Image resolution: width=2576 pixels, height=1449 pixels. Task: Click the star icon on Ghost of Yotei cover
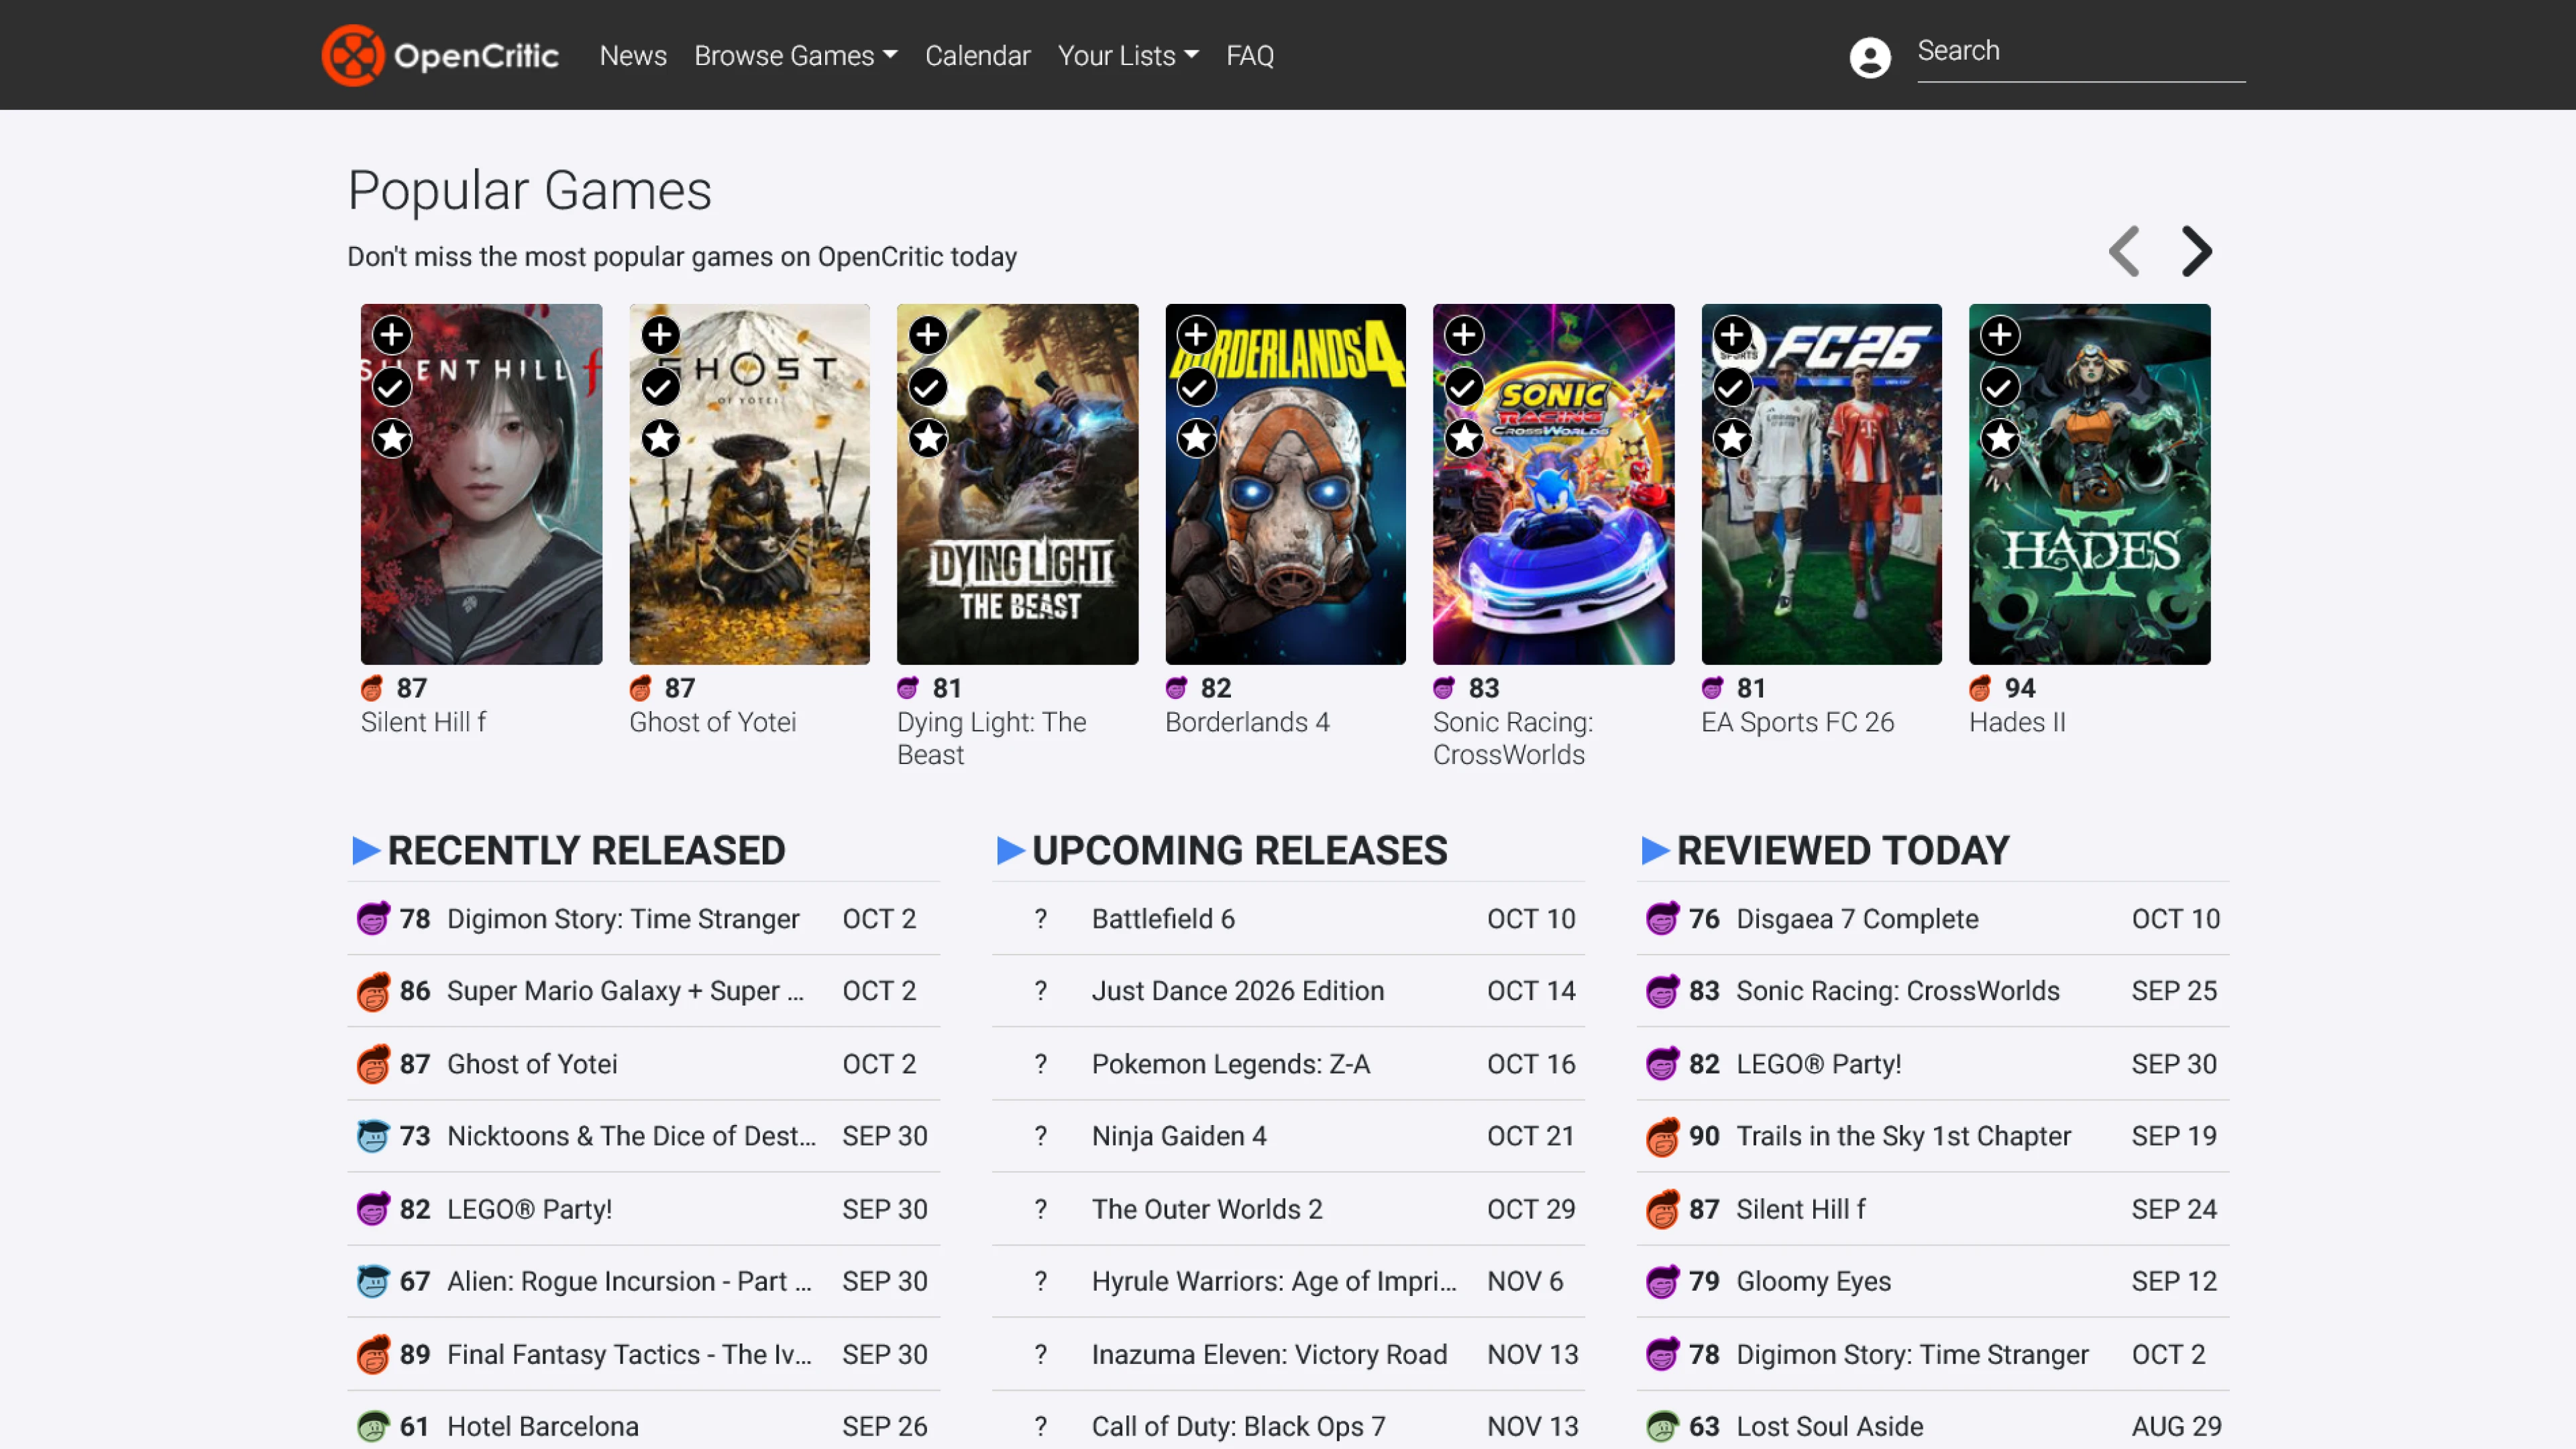(660, 438)
